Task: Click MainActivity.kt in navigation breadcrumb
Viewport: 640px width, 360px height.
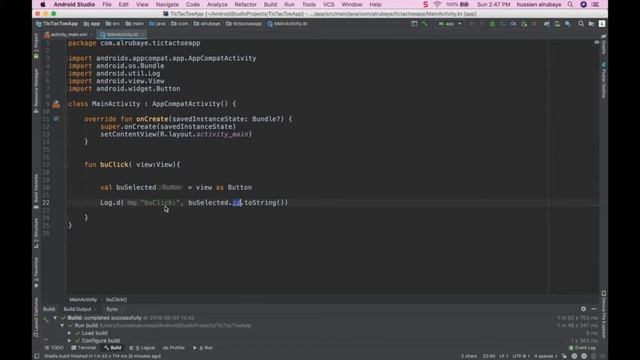Action: pyautogui.click(x=287, y=24)
